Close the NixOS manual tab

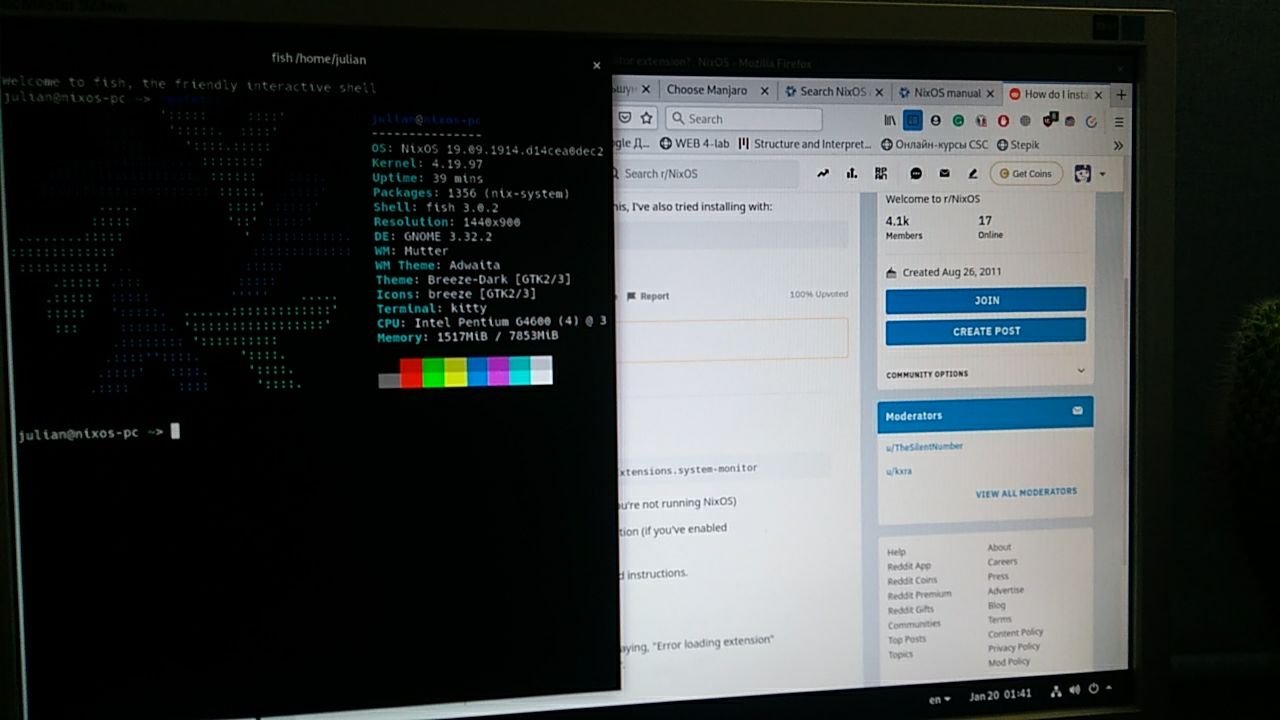tap(991, 94)
